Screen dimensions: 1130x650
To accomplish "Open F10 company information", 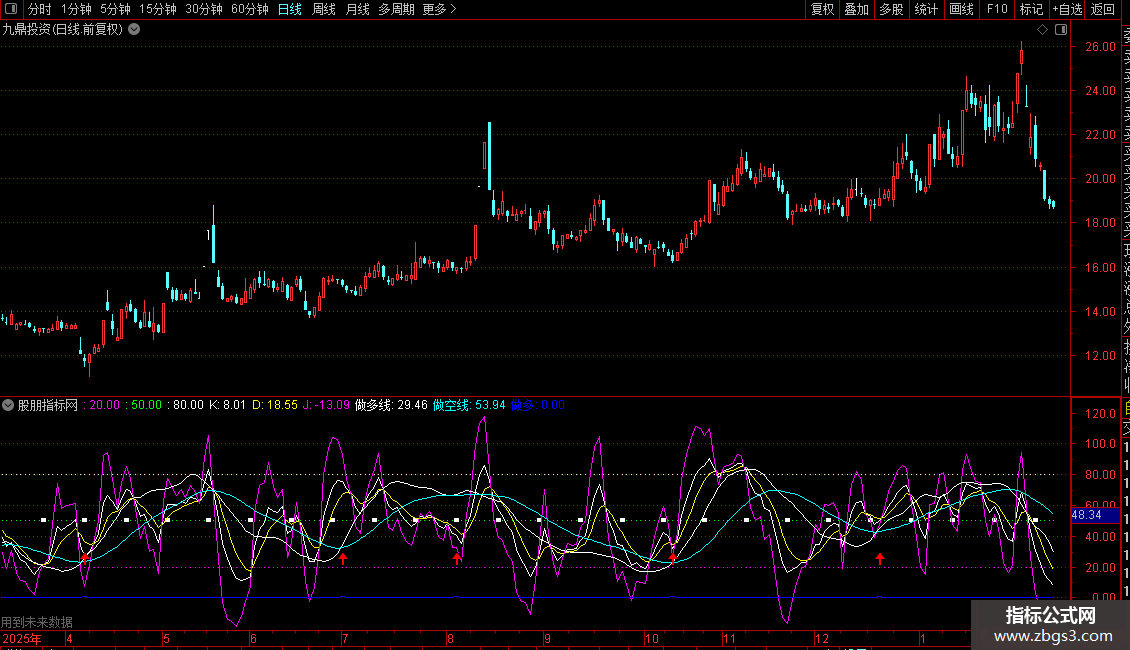I will click(x=997, y=9).
